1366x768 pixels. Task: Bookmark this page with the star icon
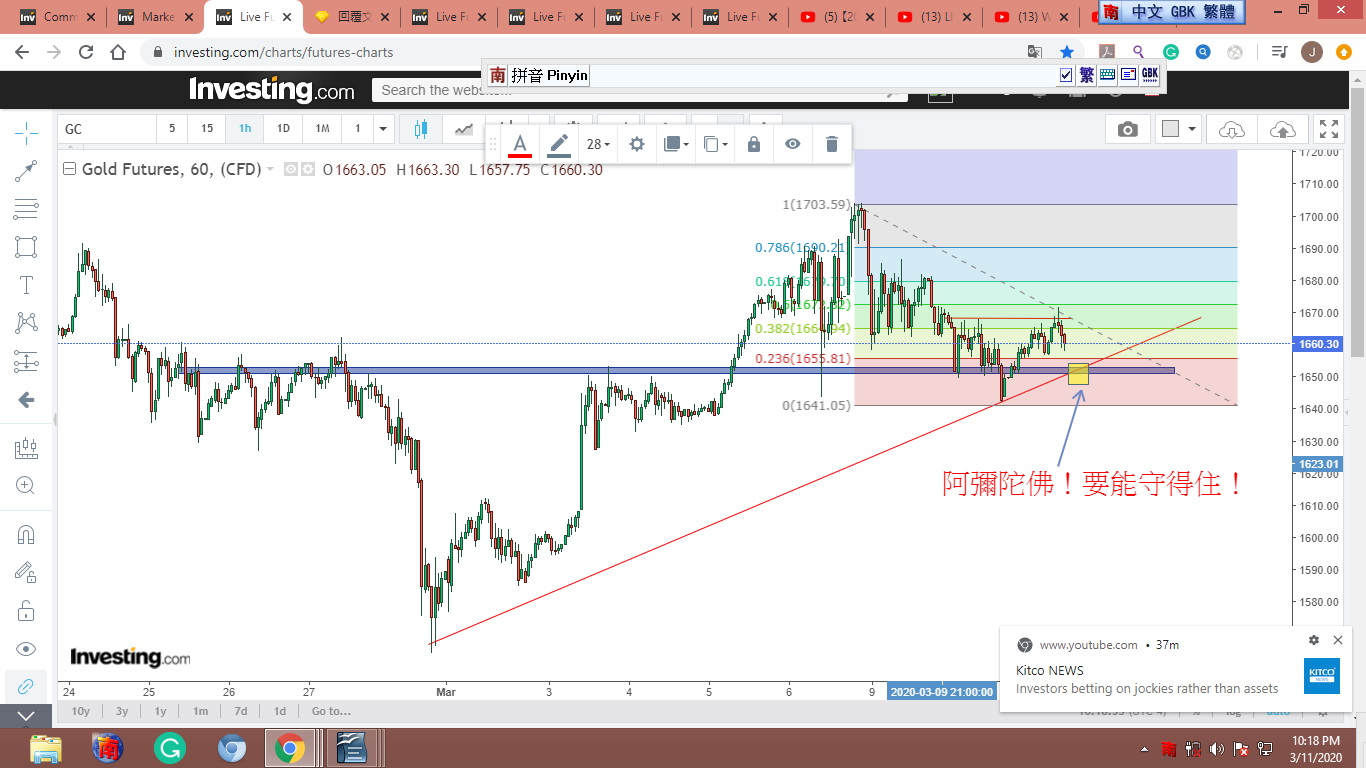(x=1067, y=52)
